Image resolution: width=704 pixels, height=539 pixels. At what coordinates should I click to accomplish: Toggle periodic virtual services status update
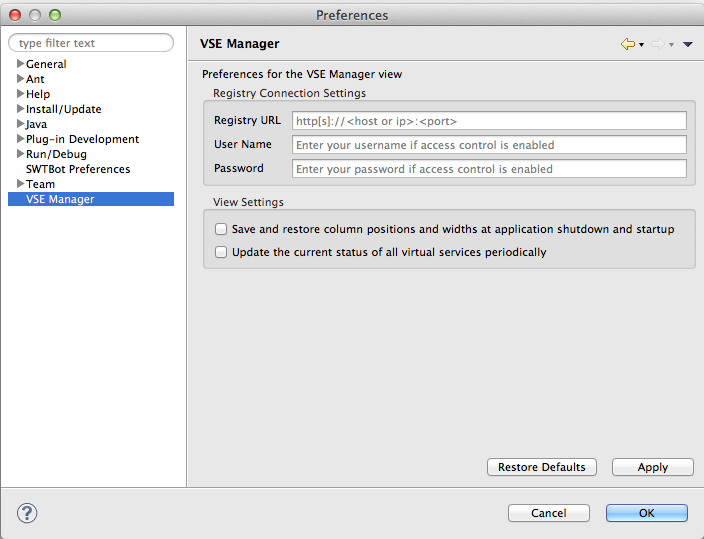[221, 252]
